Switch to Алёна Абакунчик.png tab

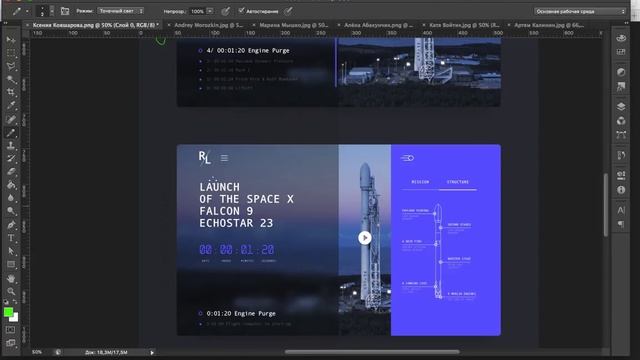[x=378, y=25]
